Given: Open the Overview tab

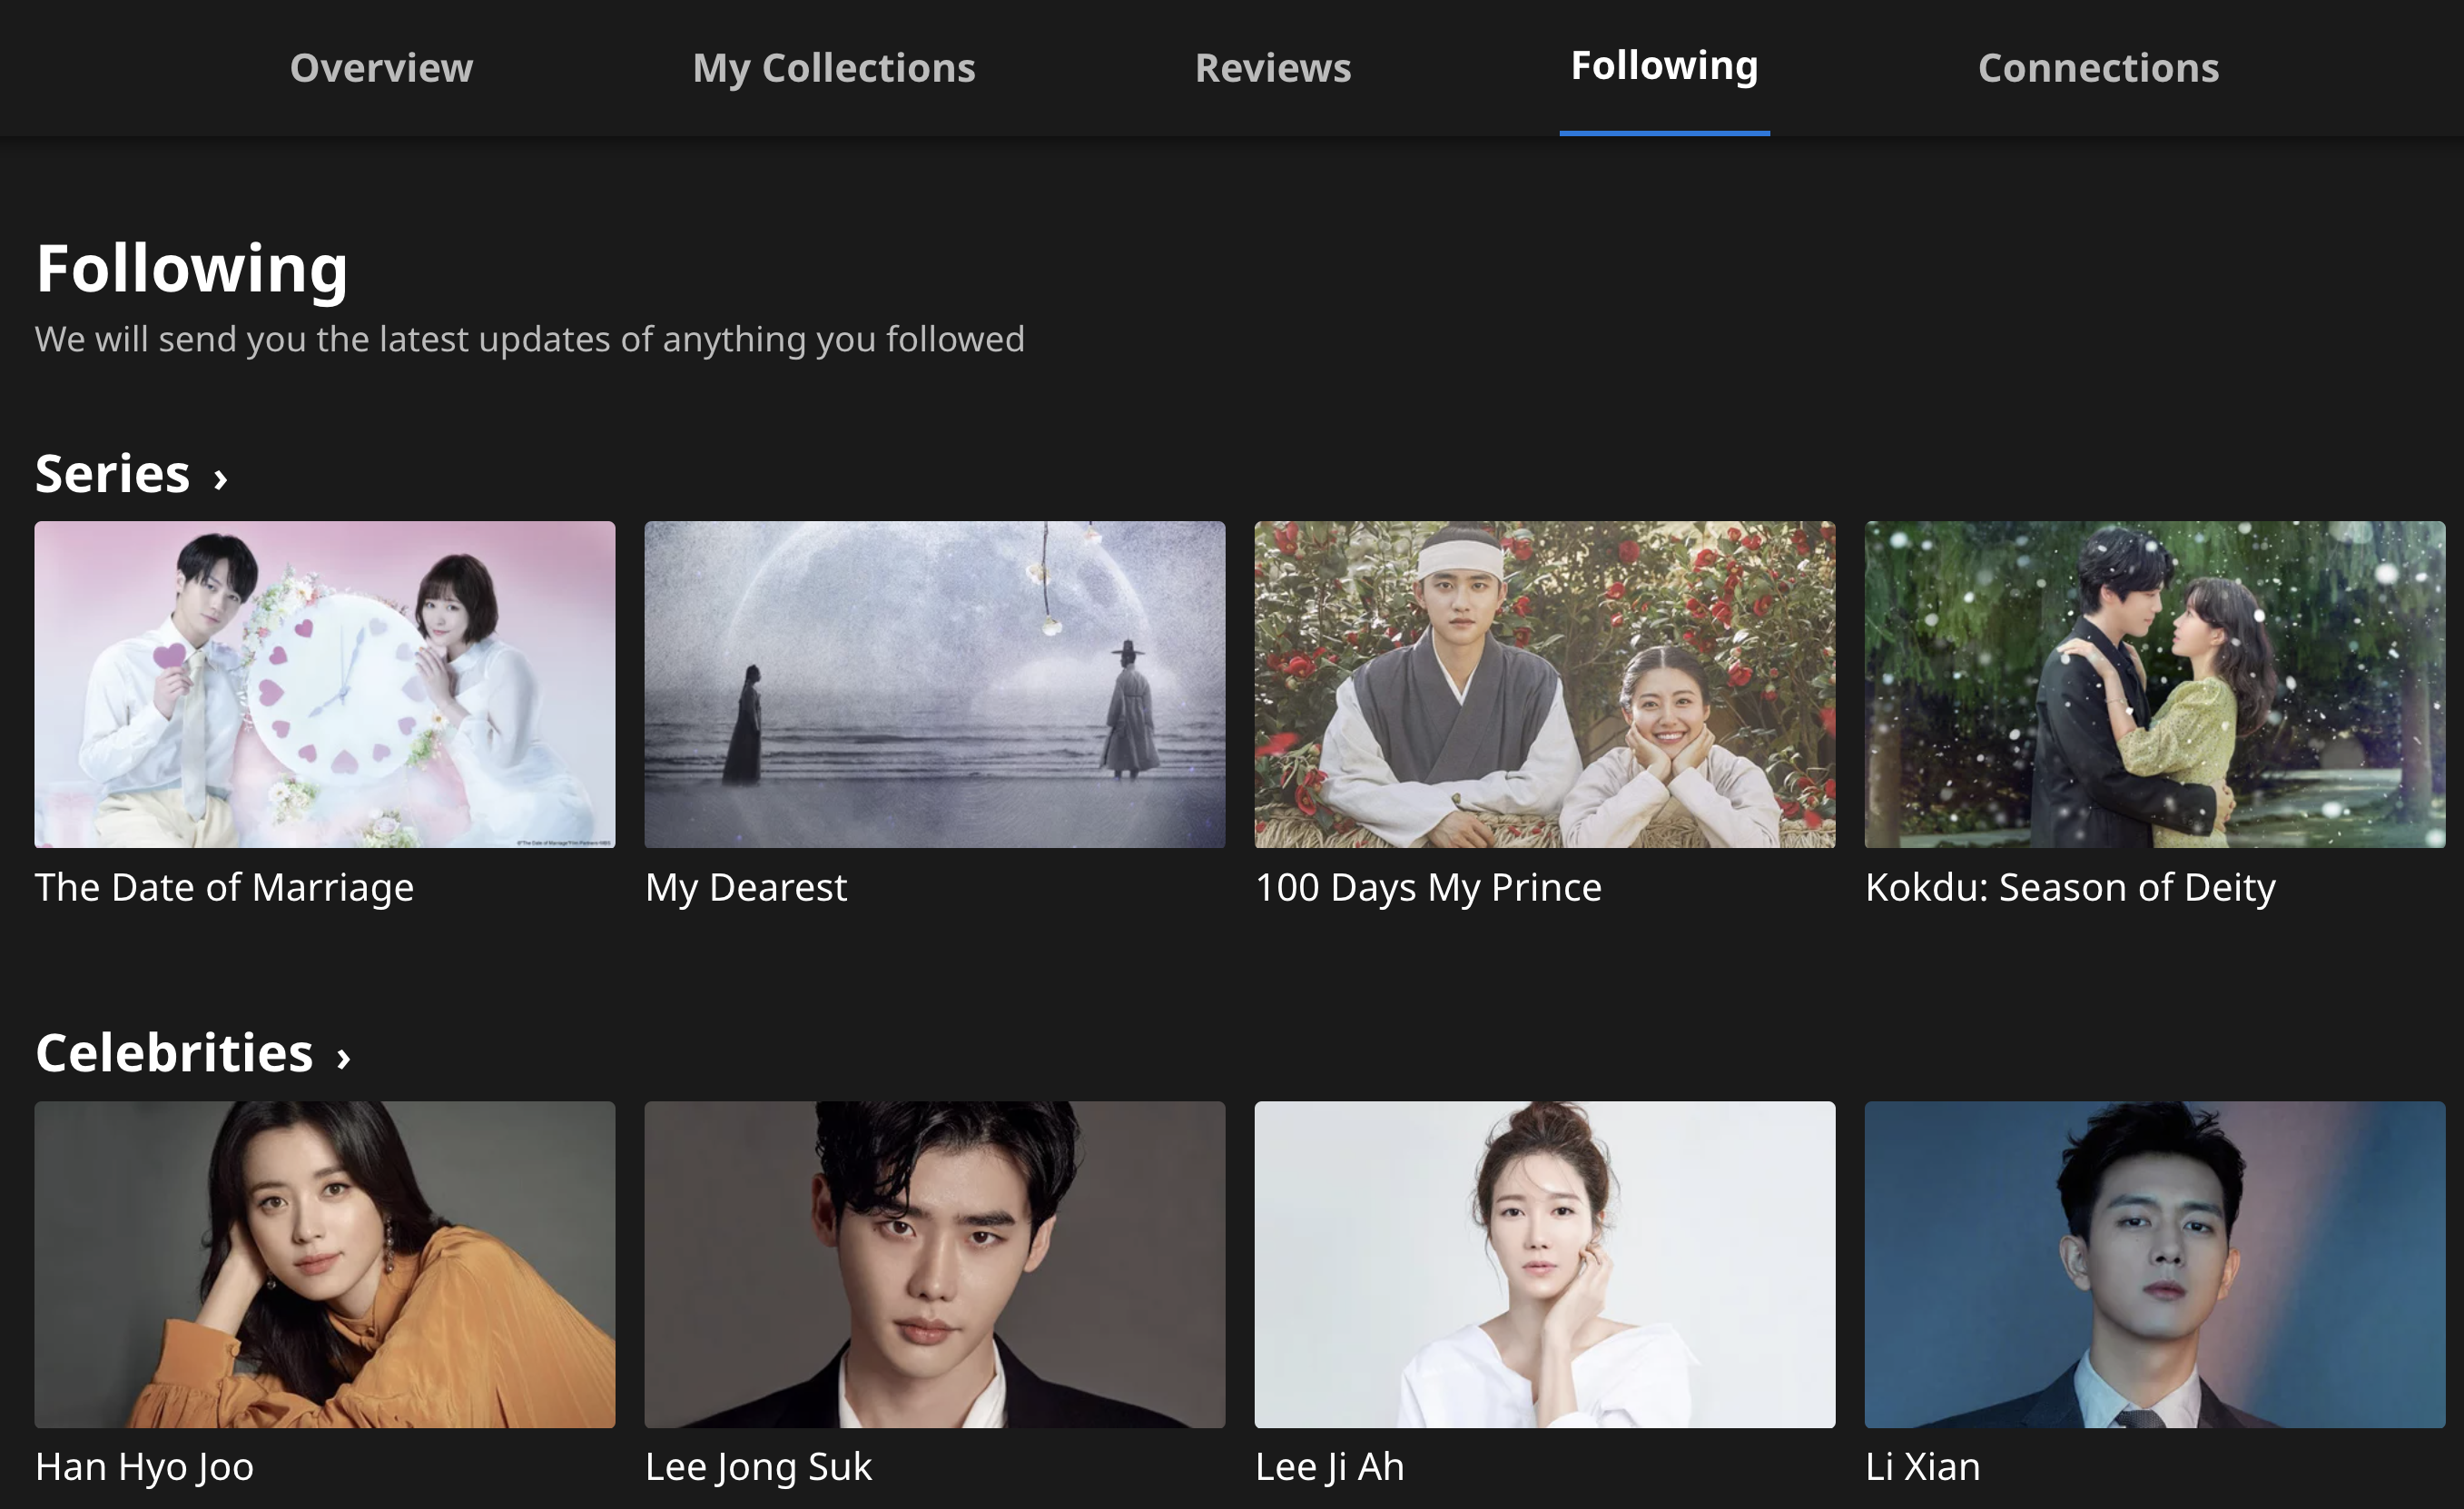Looking at the screenshot, I should click(381, 68).
